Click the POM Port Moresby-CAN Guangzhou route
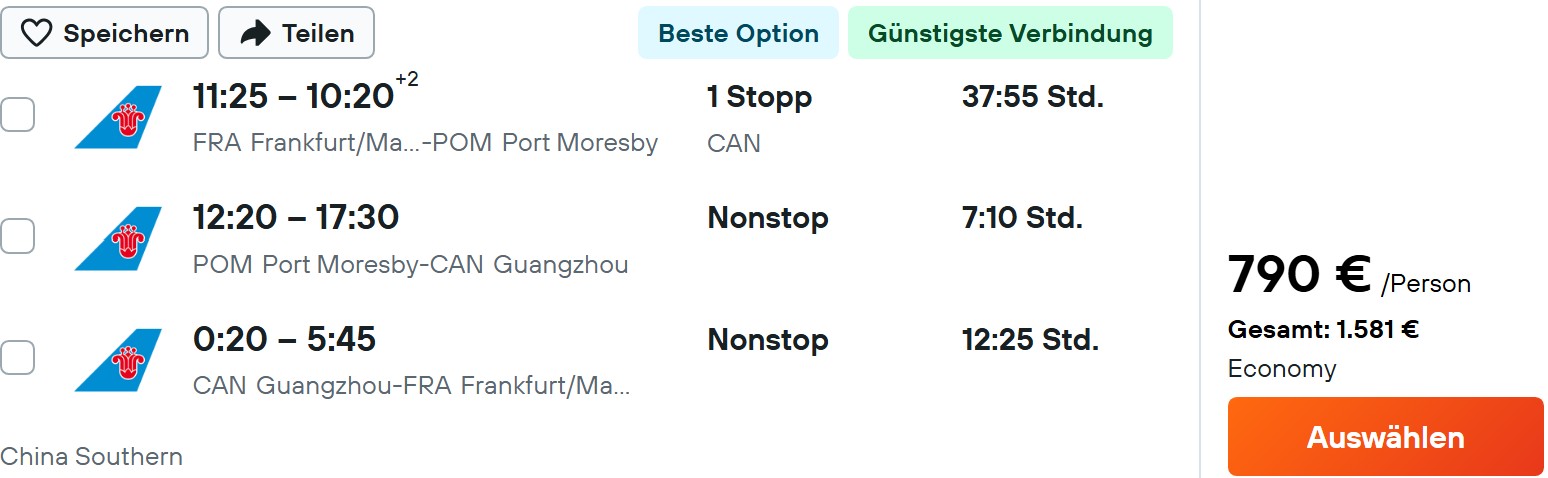Image resolution: width=1548 pixels, height=478 pixels. (410, 265)
